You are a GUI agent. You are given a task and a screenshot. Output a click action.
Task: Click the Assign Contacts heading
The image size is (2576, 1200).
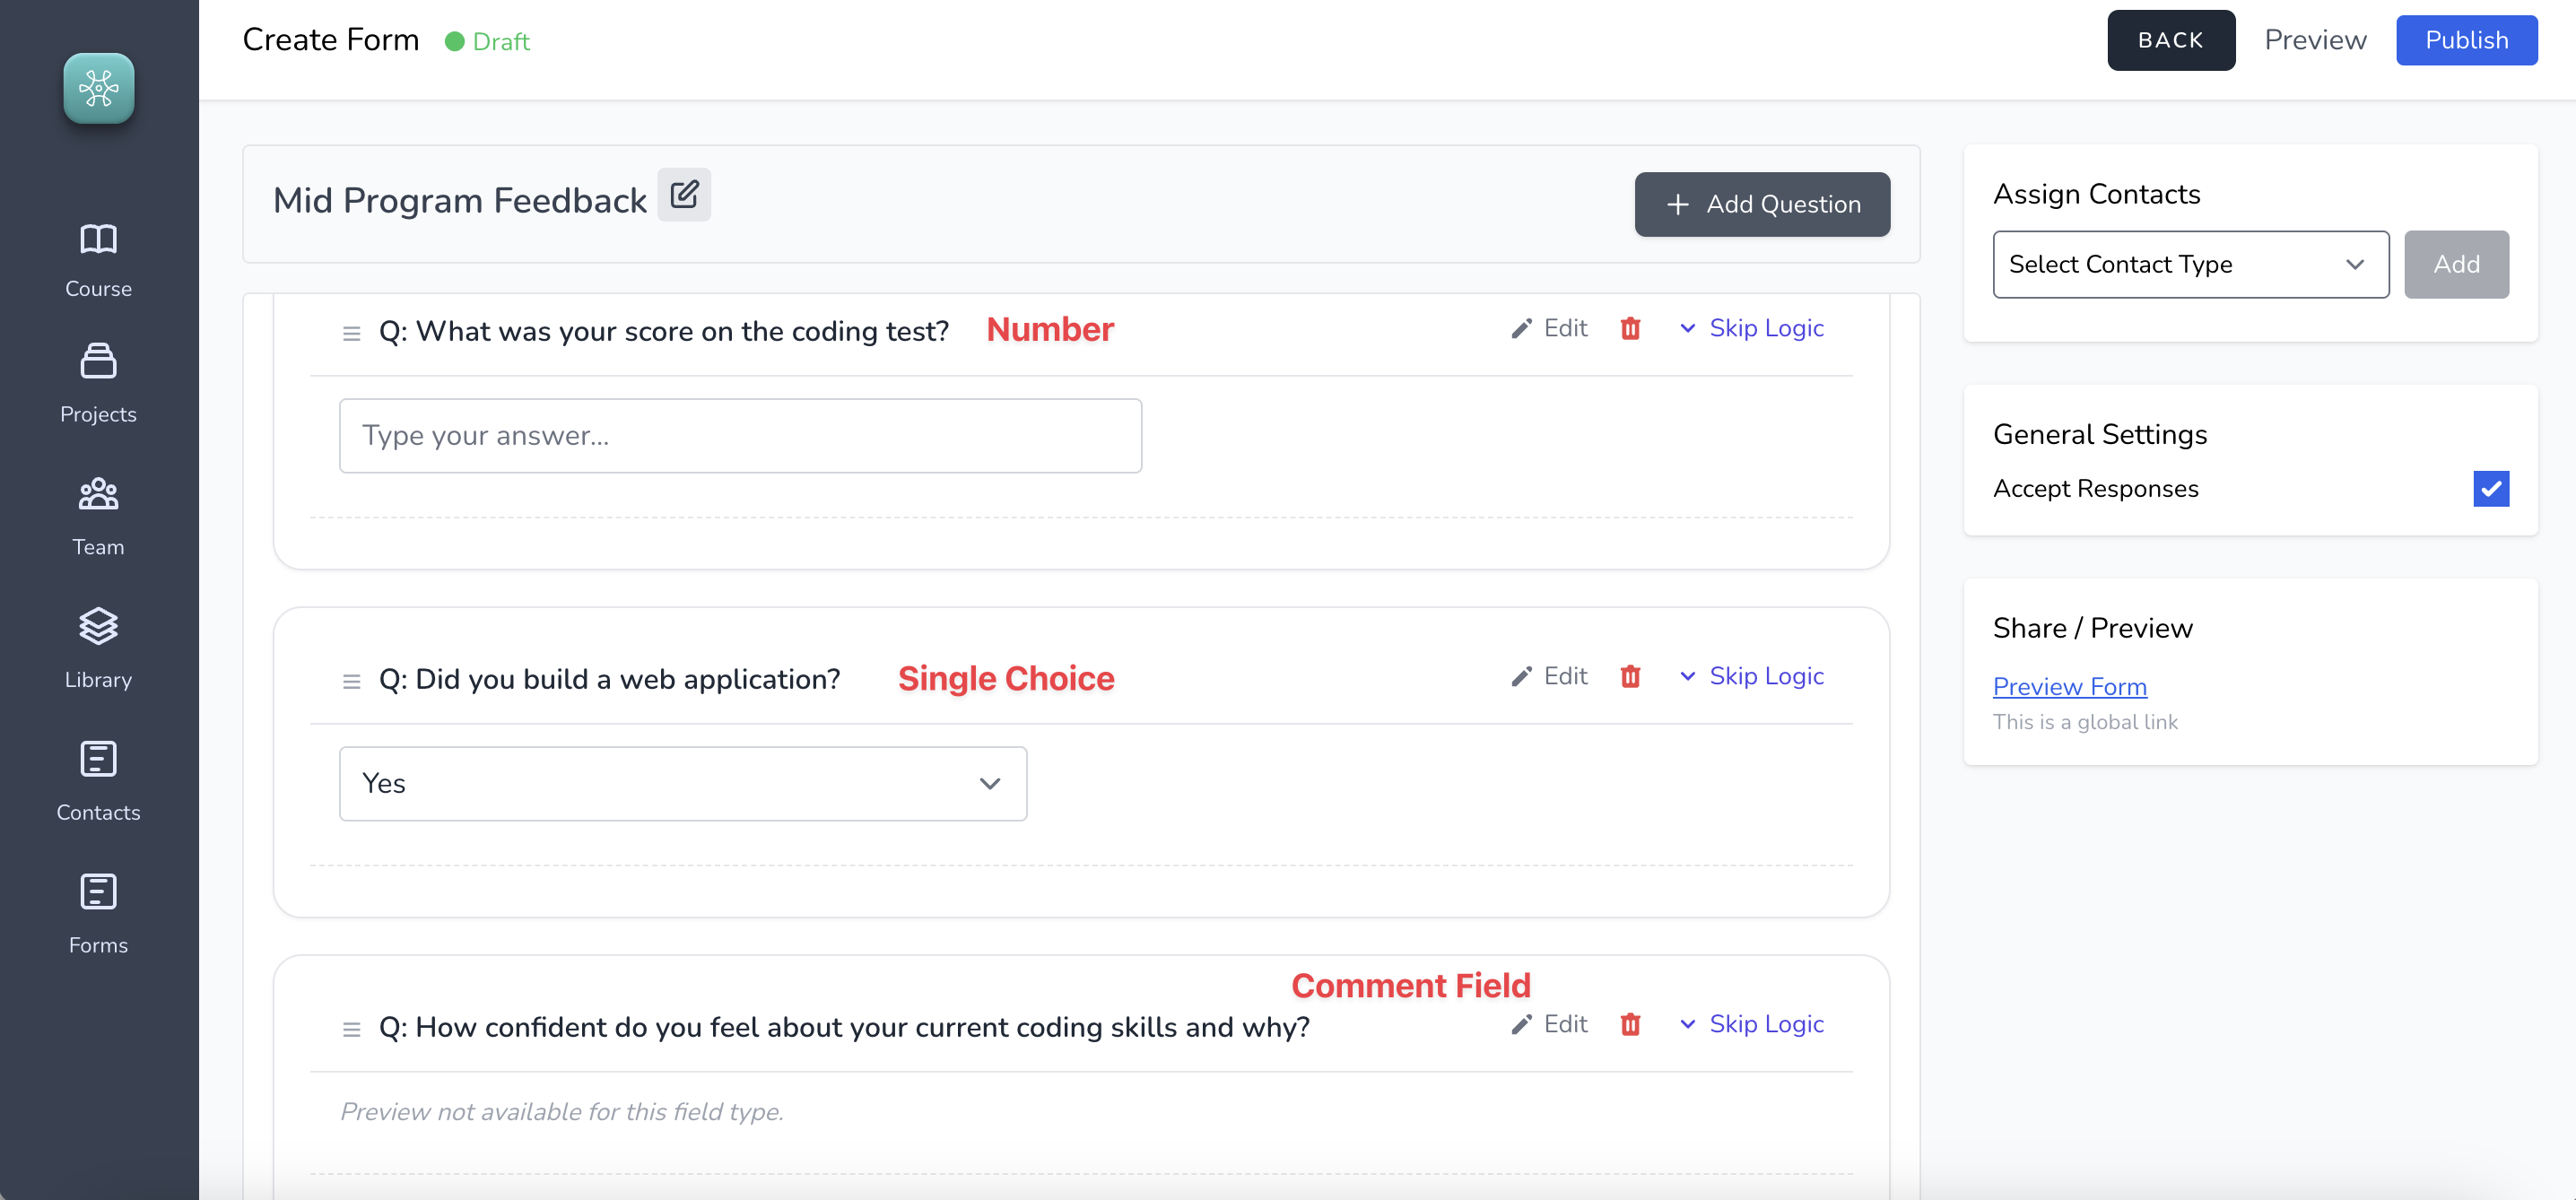[2096, 194]
